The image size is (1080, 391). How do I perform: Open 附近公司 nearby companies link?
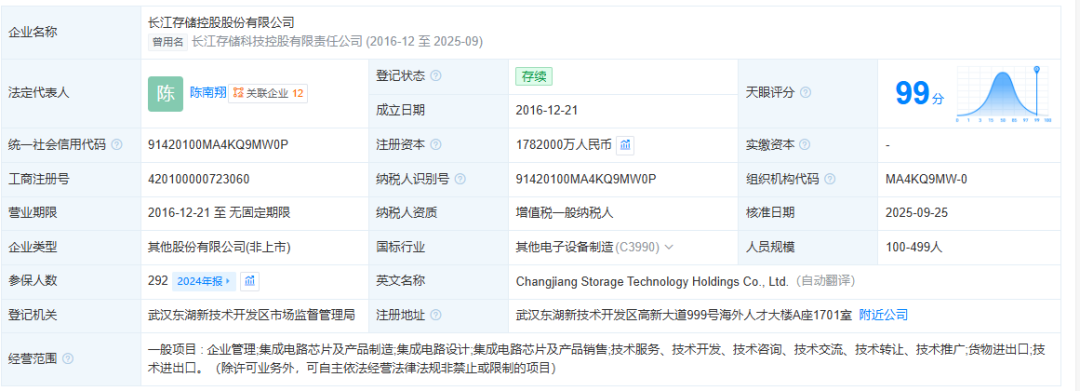(x=884, y=315)
